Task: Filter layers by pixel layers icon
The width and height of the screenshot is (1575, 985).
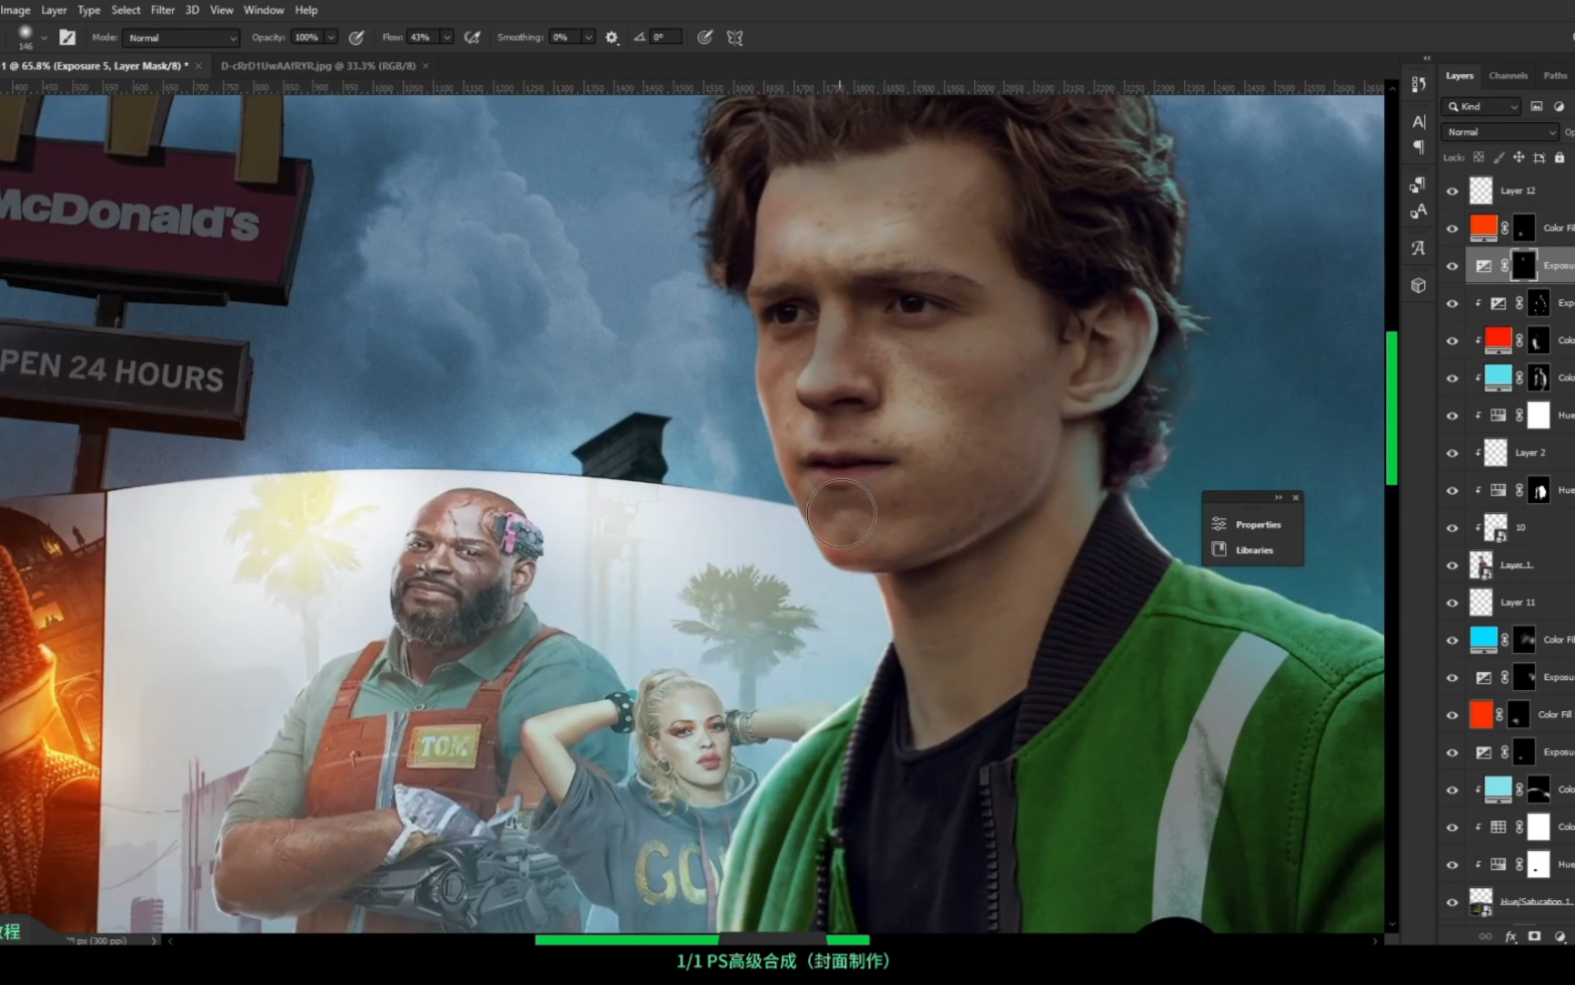Action: click(1536, 106)
